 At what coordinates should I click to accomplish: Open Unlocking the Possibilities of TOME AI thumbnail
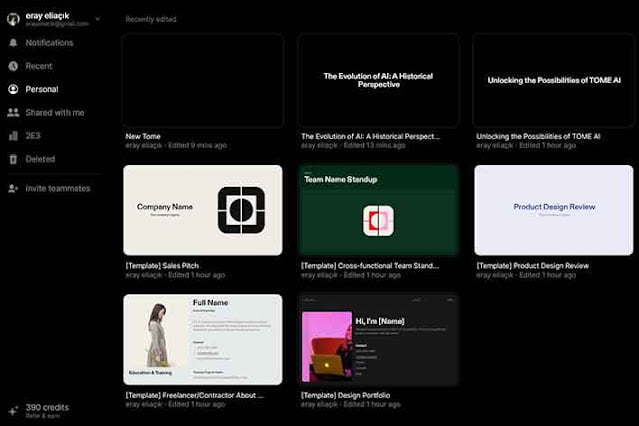(x=554, y=81)
